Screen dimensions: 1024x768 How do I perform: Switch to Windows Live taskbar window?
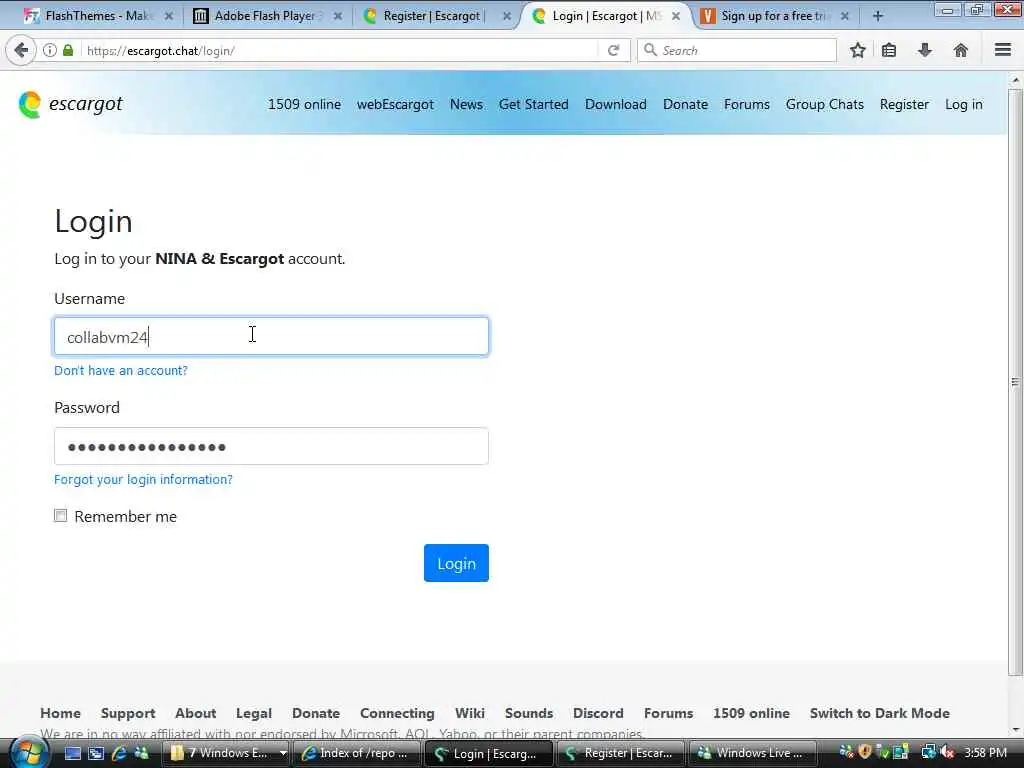tap(753, 753)
